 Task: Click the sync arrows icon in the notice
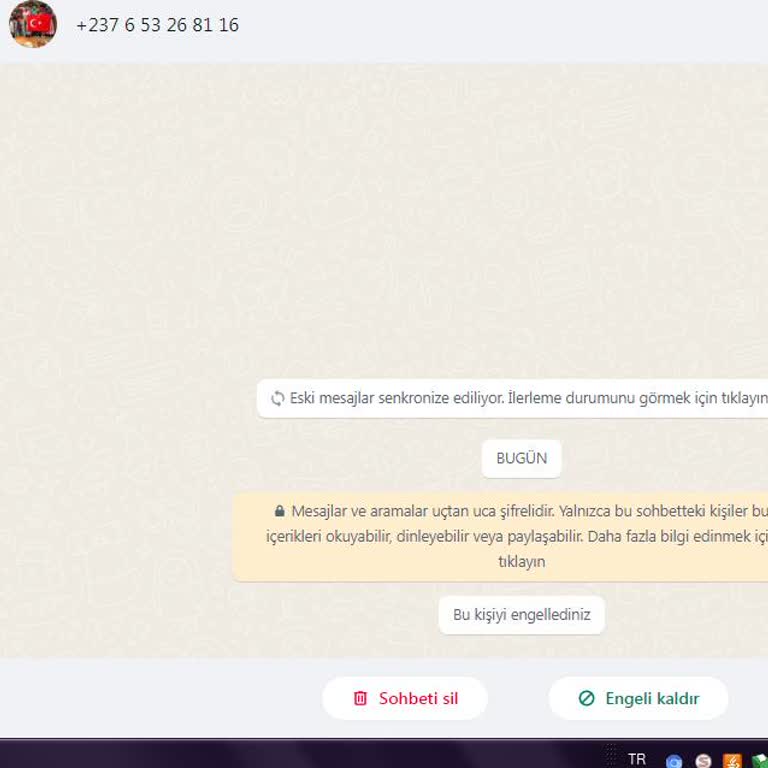[278, 399]
